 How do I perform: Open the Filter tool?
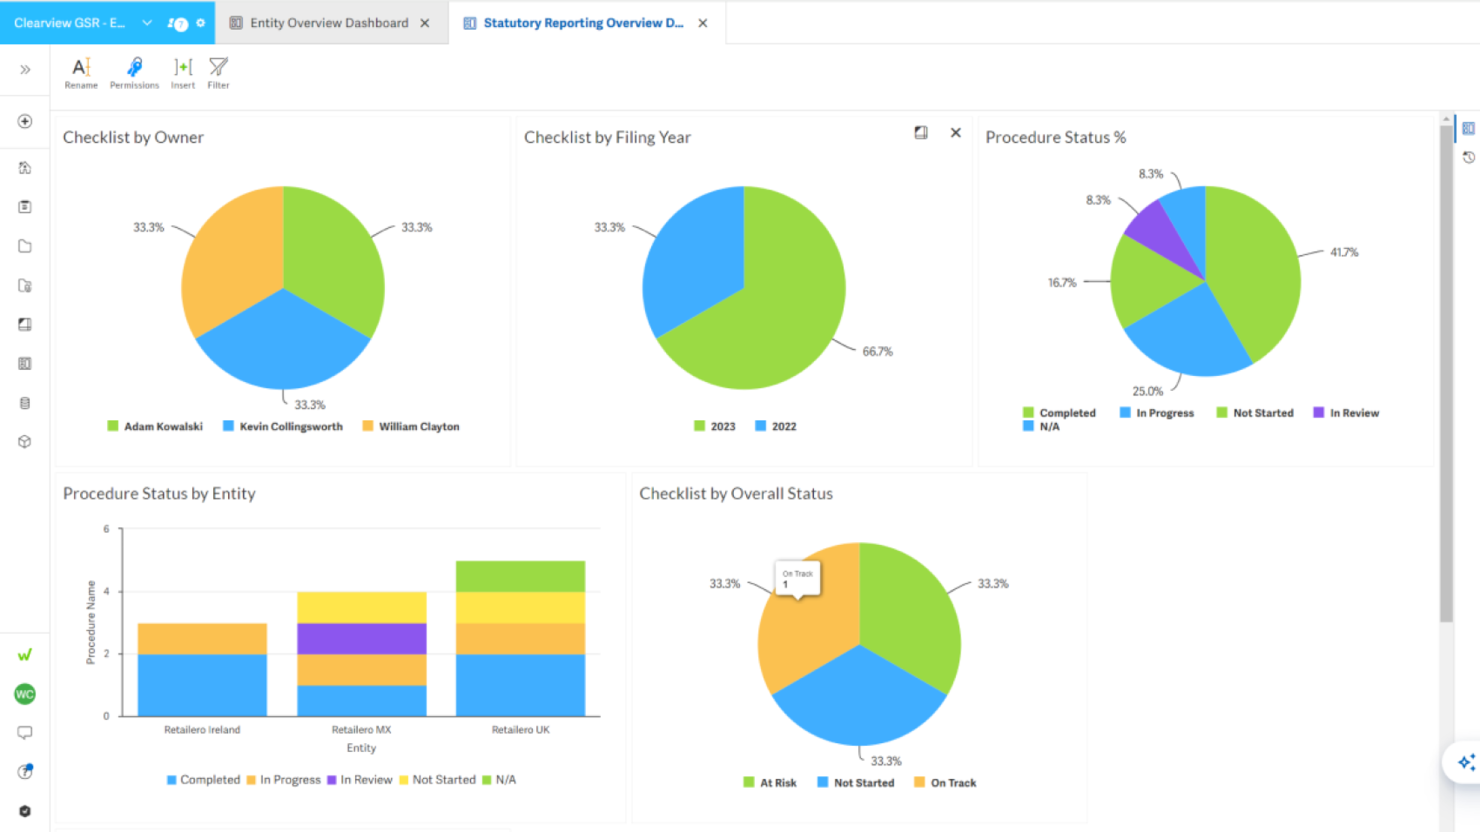click(x=218, y=72)
